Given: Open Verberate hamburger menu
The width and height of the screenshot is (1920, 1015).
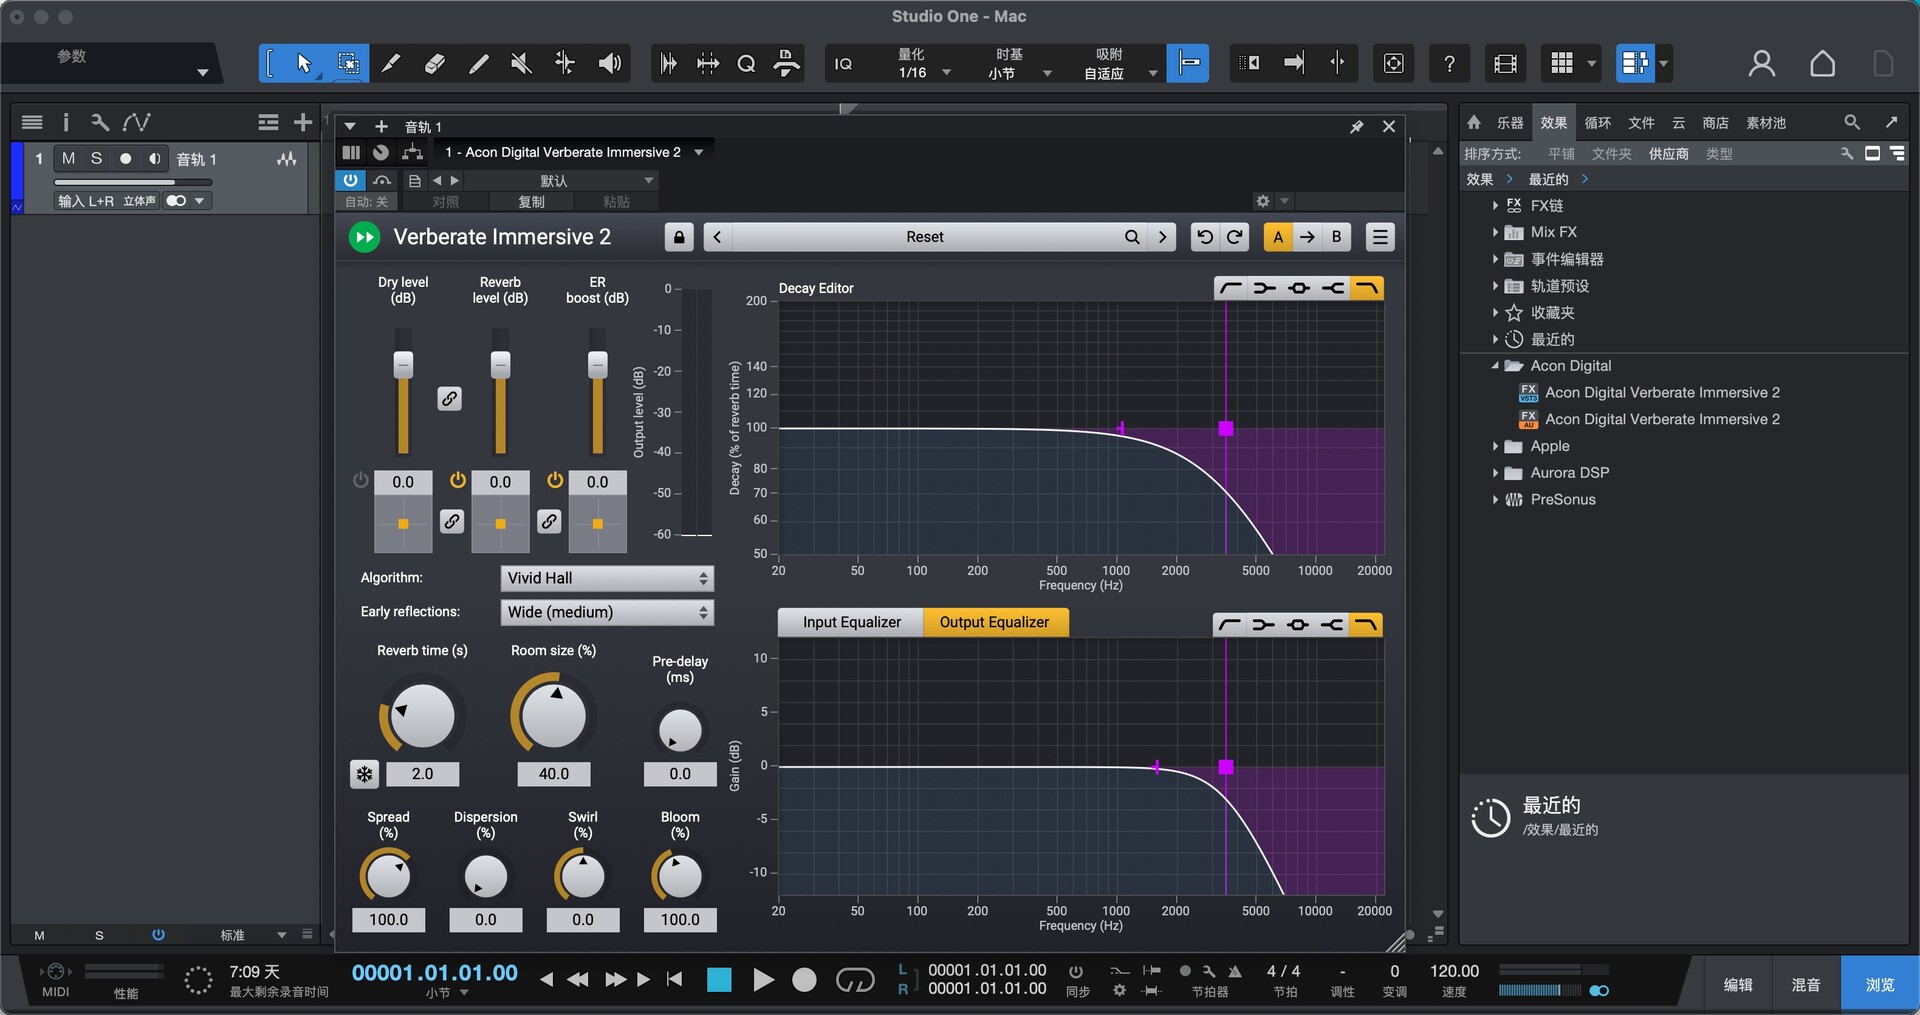Looking at the screenshot, I should pyautogui.click(x=1380, y=237).
